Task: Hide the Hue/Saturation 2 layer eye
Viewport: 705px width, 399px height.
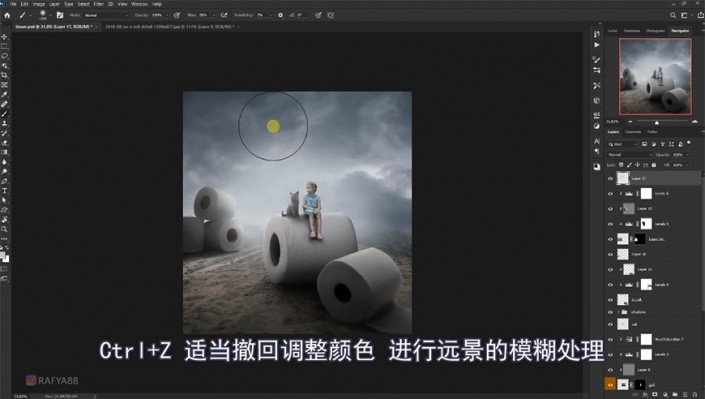Action: pos(610,340)
